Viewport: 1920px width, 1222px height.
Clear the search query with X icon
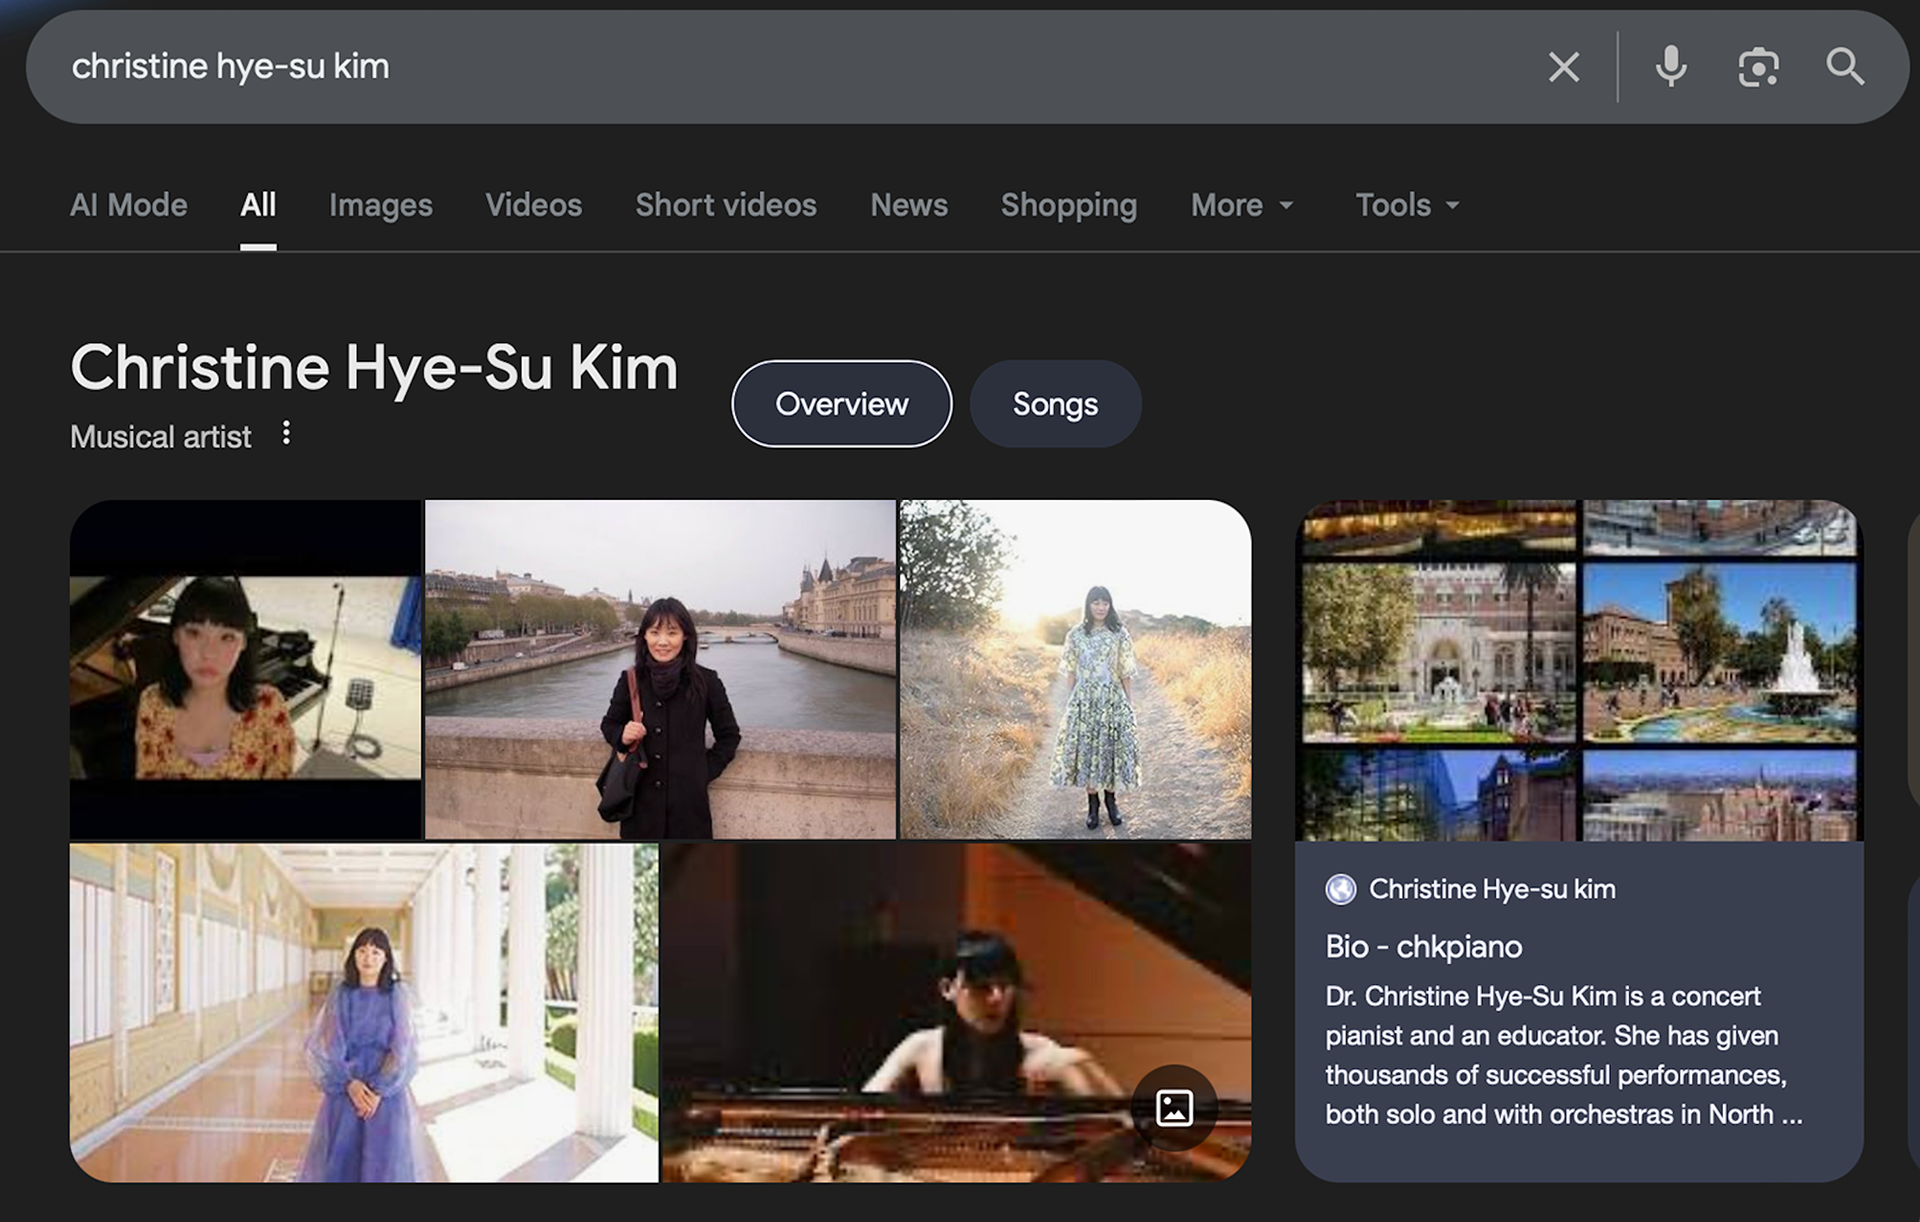(x=1563, y=67)
